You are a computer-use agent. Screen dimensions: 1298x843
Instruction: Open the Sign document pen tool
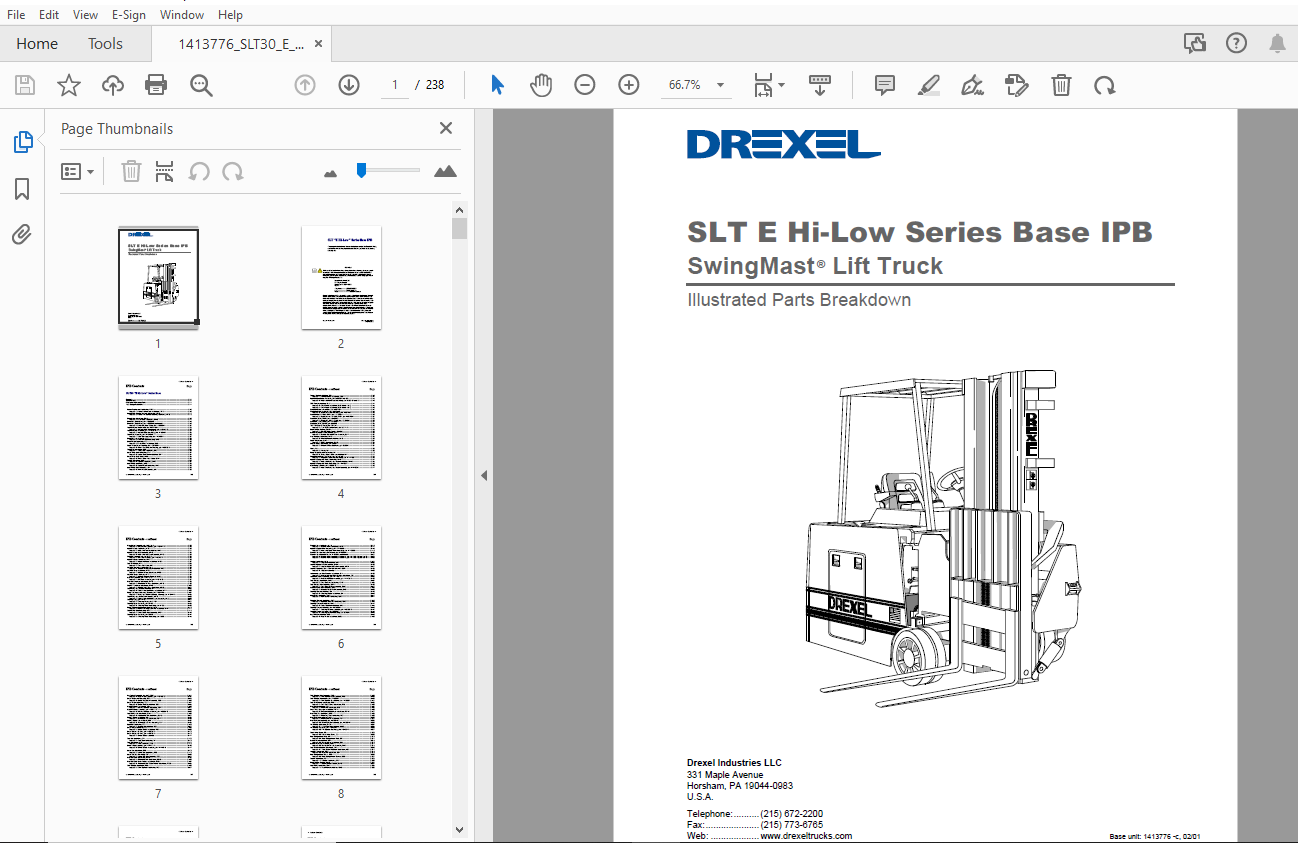click(x=972, y=85)
